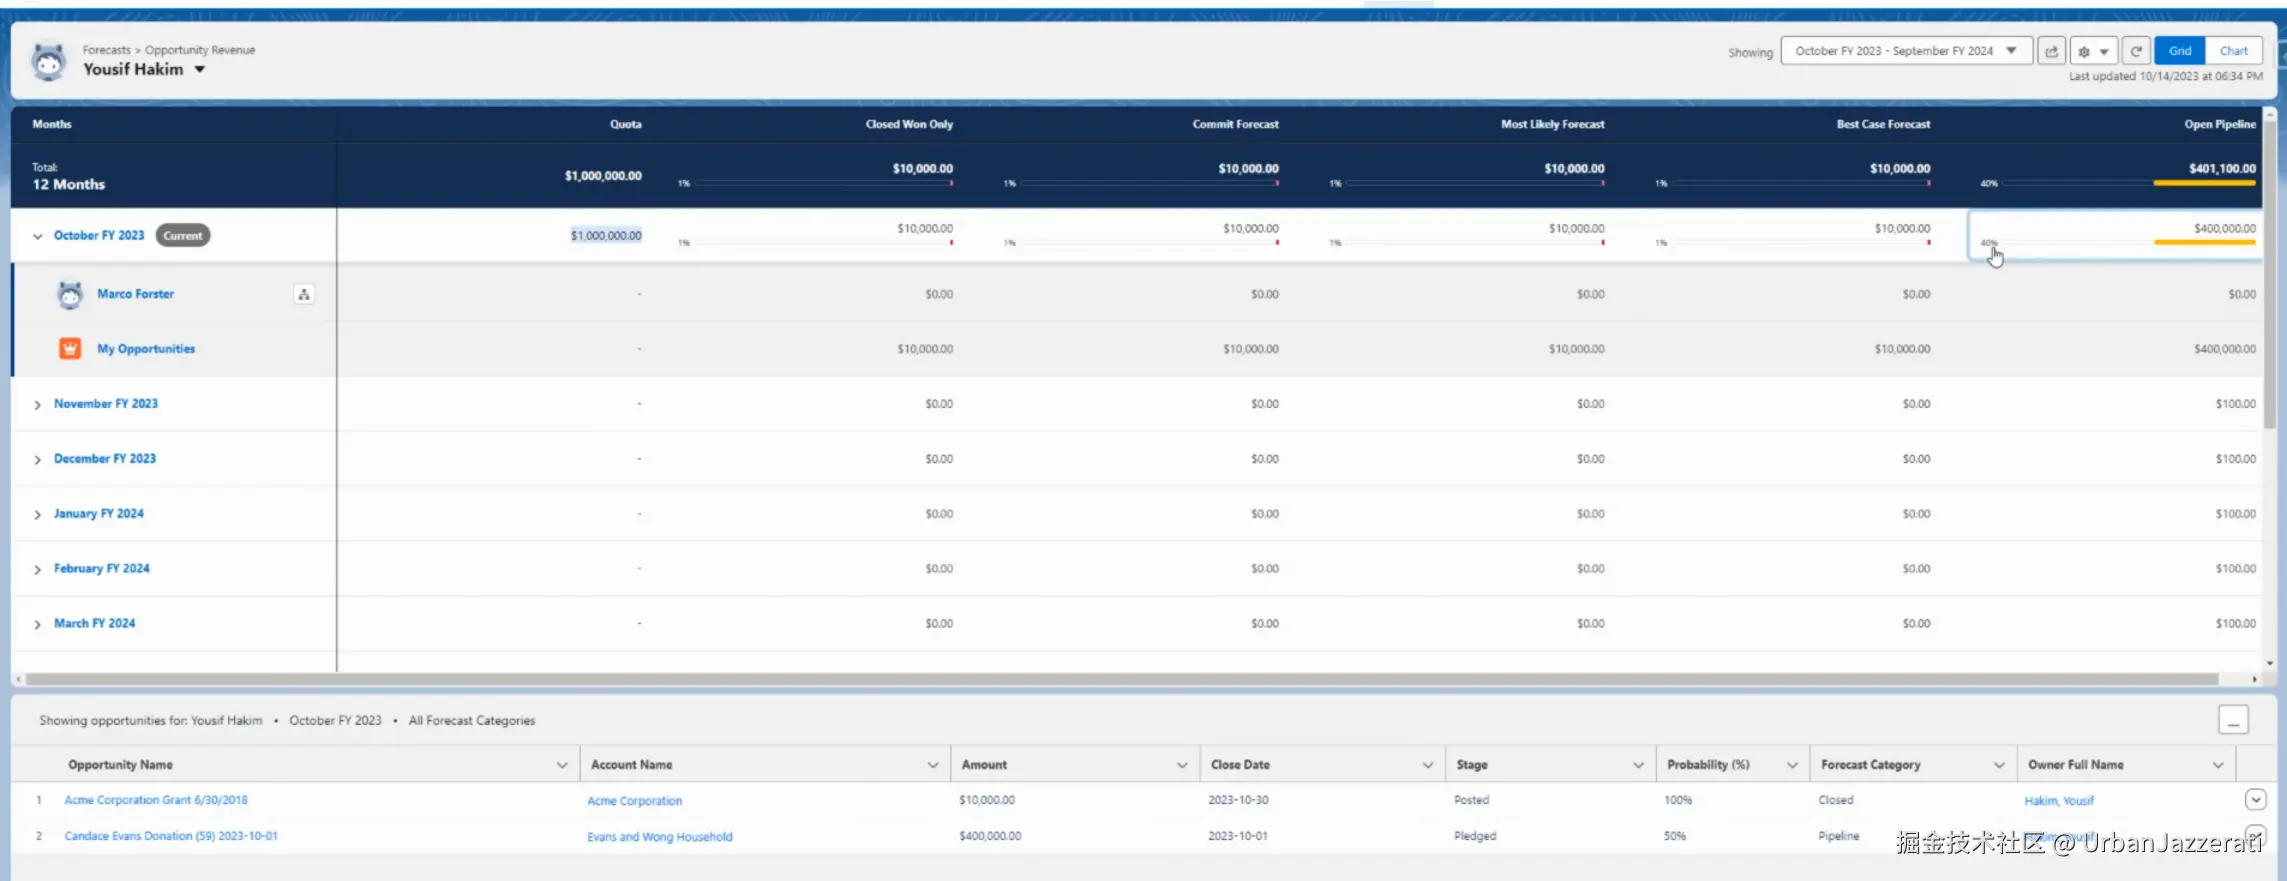Open Acme Corporation account
Image resolution: width=2287 pixels, height=881 pixels.
click(635, 801)
